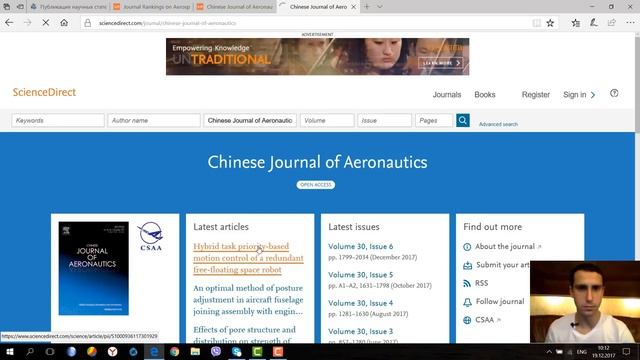Screen dimensions: 640x360
Task: Show the tab previews chevron
Action: 380,7
